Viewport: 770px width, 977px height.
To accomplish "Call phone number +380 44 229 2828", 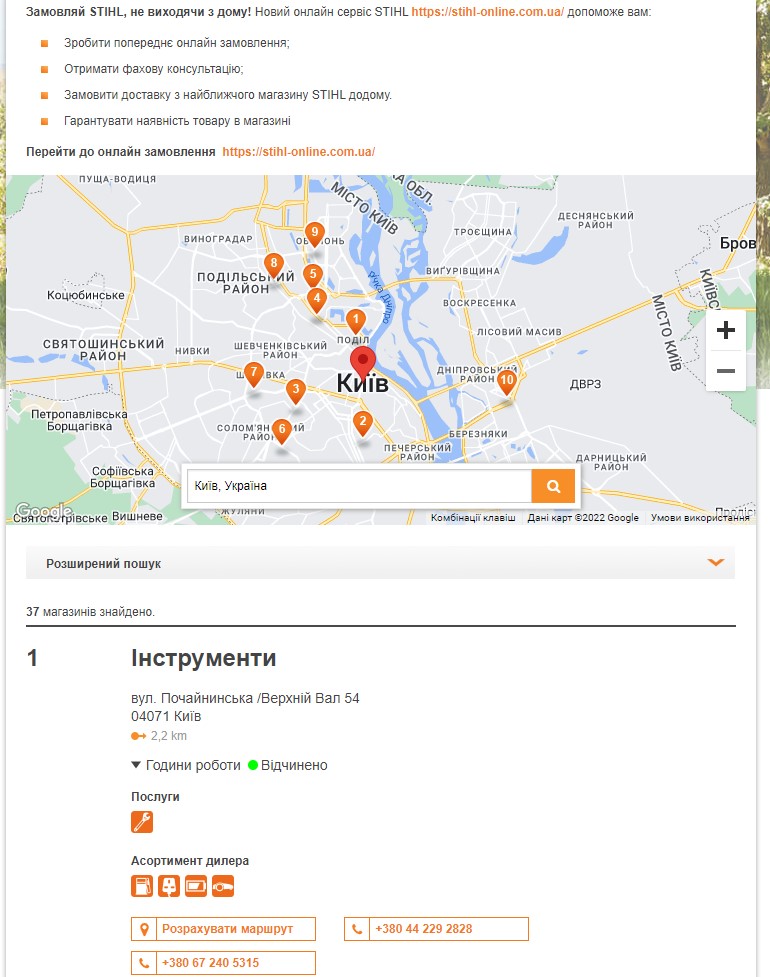I will [436, 929].
